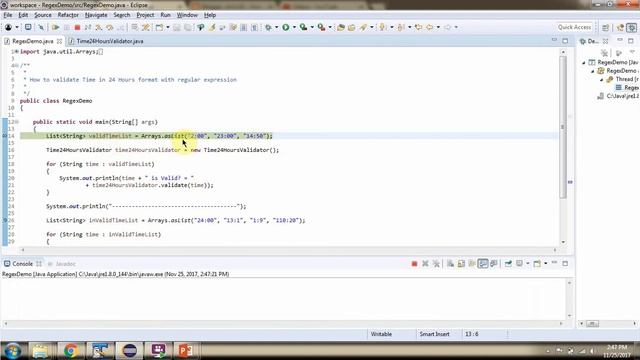Image resolution: width=640 pixels, height=360 pixels.
Task: Open PowerPoint from the Windows taskbar
Action: 186,351
